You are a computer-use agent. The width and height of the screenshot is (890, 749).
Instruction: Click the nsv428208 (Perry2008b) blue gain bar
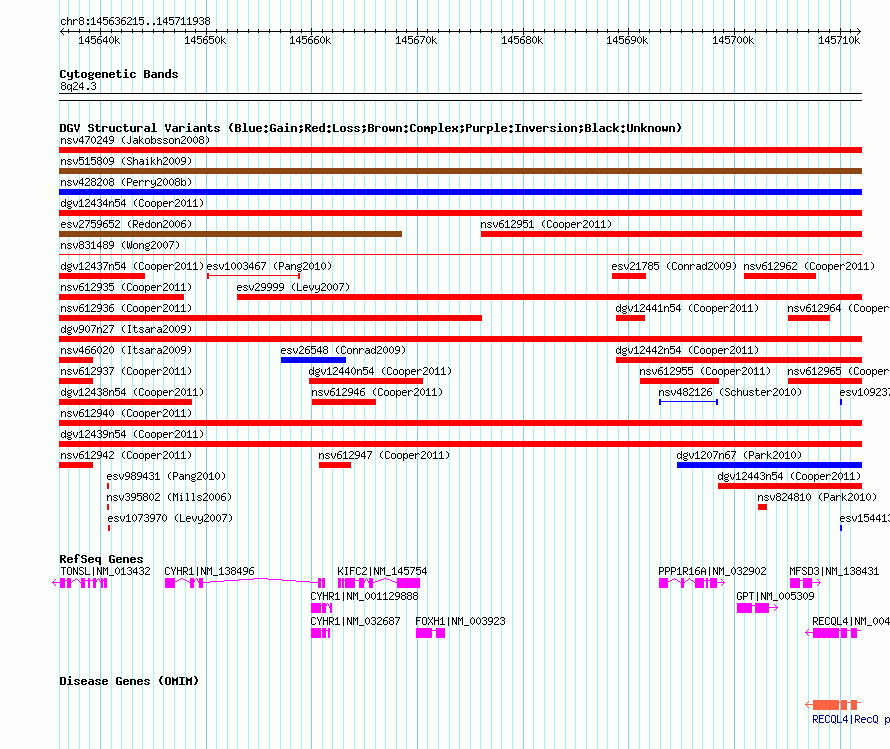point(460,192)
